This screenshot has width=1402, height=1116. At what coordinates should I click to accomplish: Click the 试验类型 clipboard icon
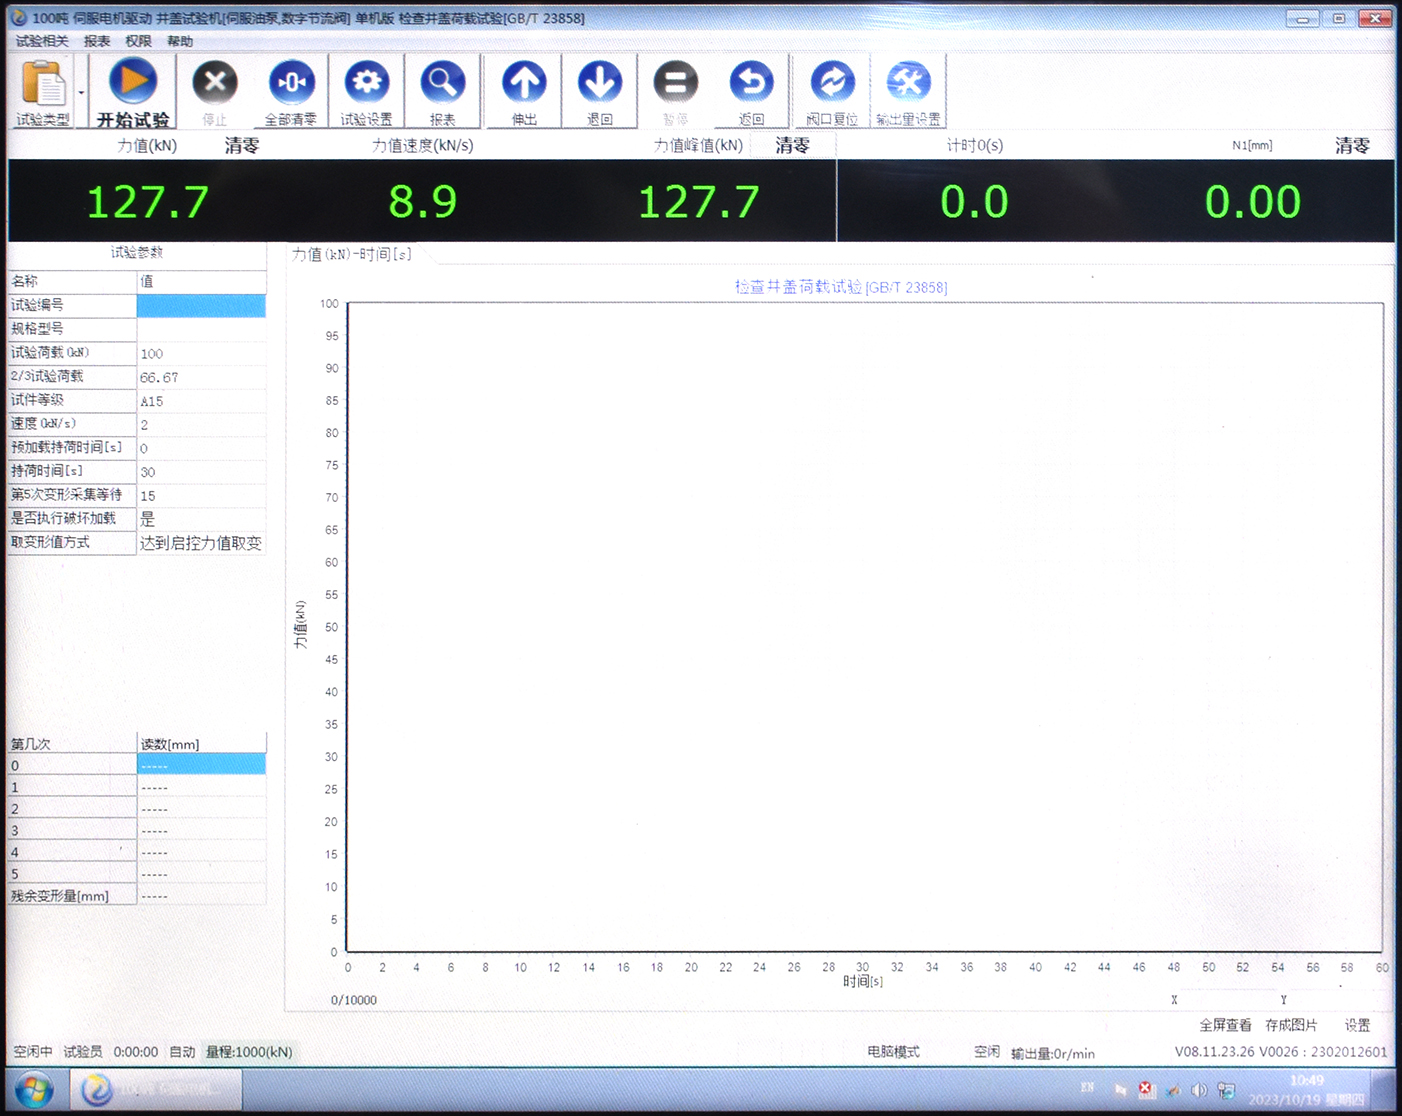(x=43, y=84)
